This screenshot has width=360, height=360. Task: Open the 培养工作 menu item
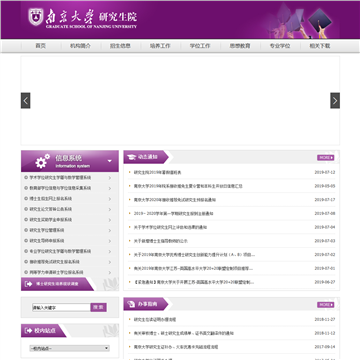coord(160,46)
